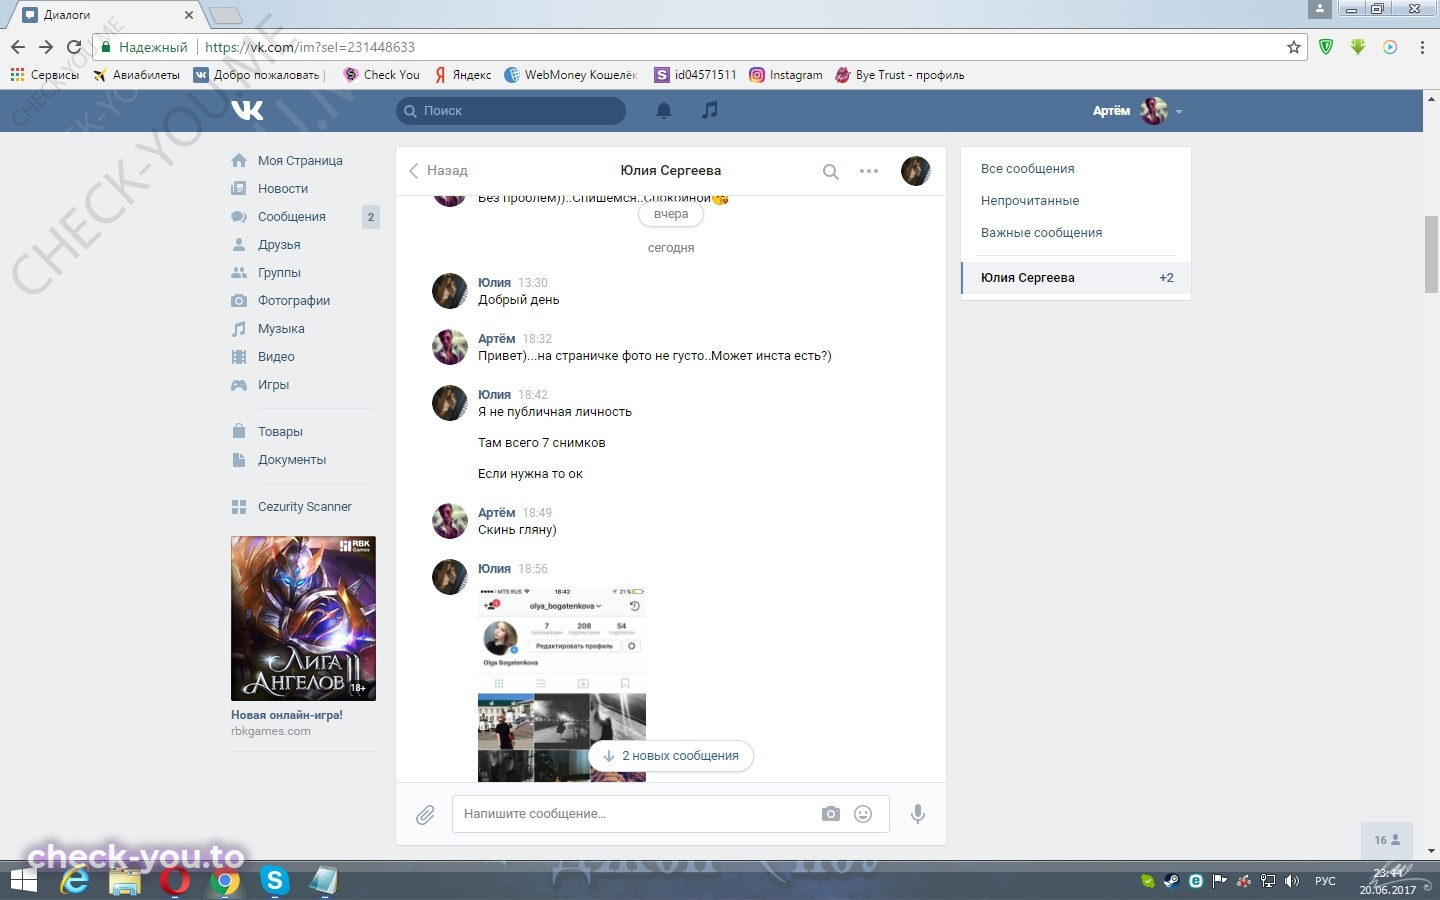The width and height of the screenshot is (1440, 900).
Task: Open Музыка in the left menu
Action: [x=281, y=329]
